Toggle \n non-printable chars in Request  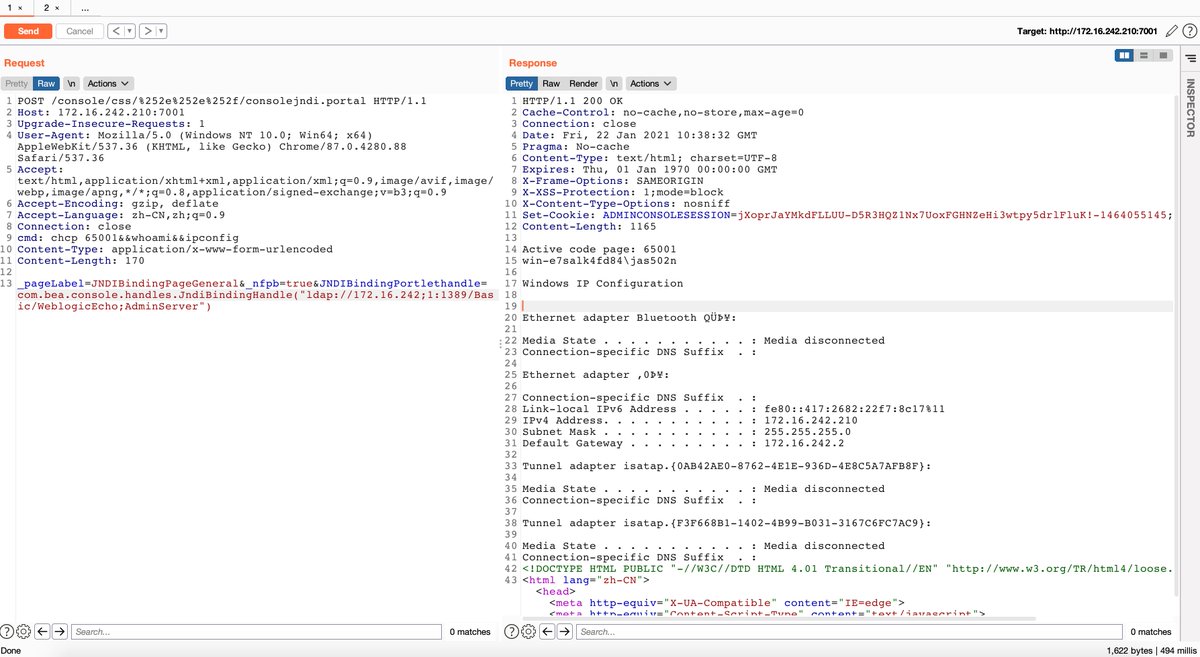pyautogui.click(x=72, y=84)
